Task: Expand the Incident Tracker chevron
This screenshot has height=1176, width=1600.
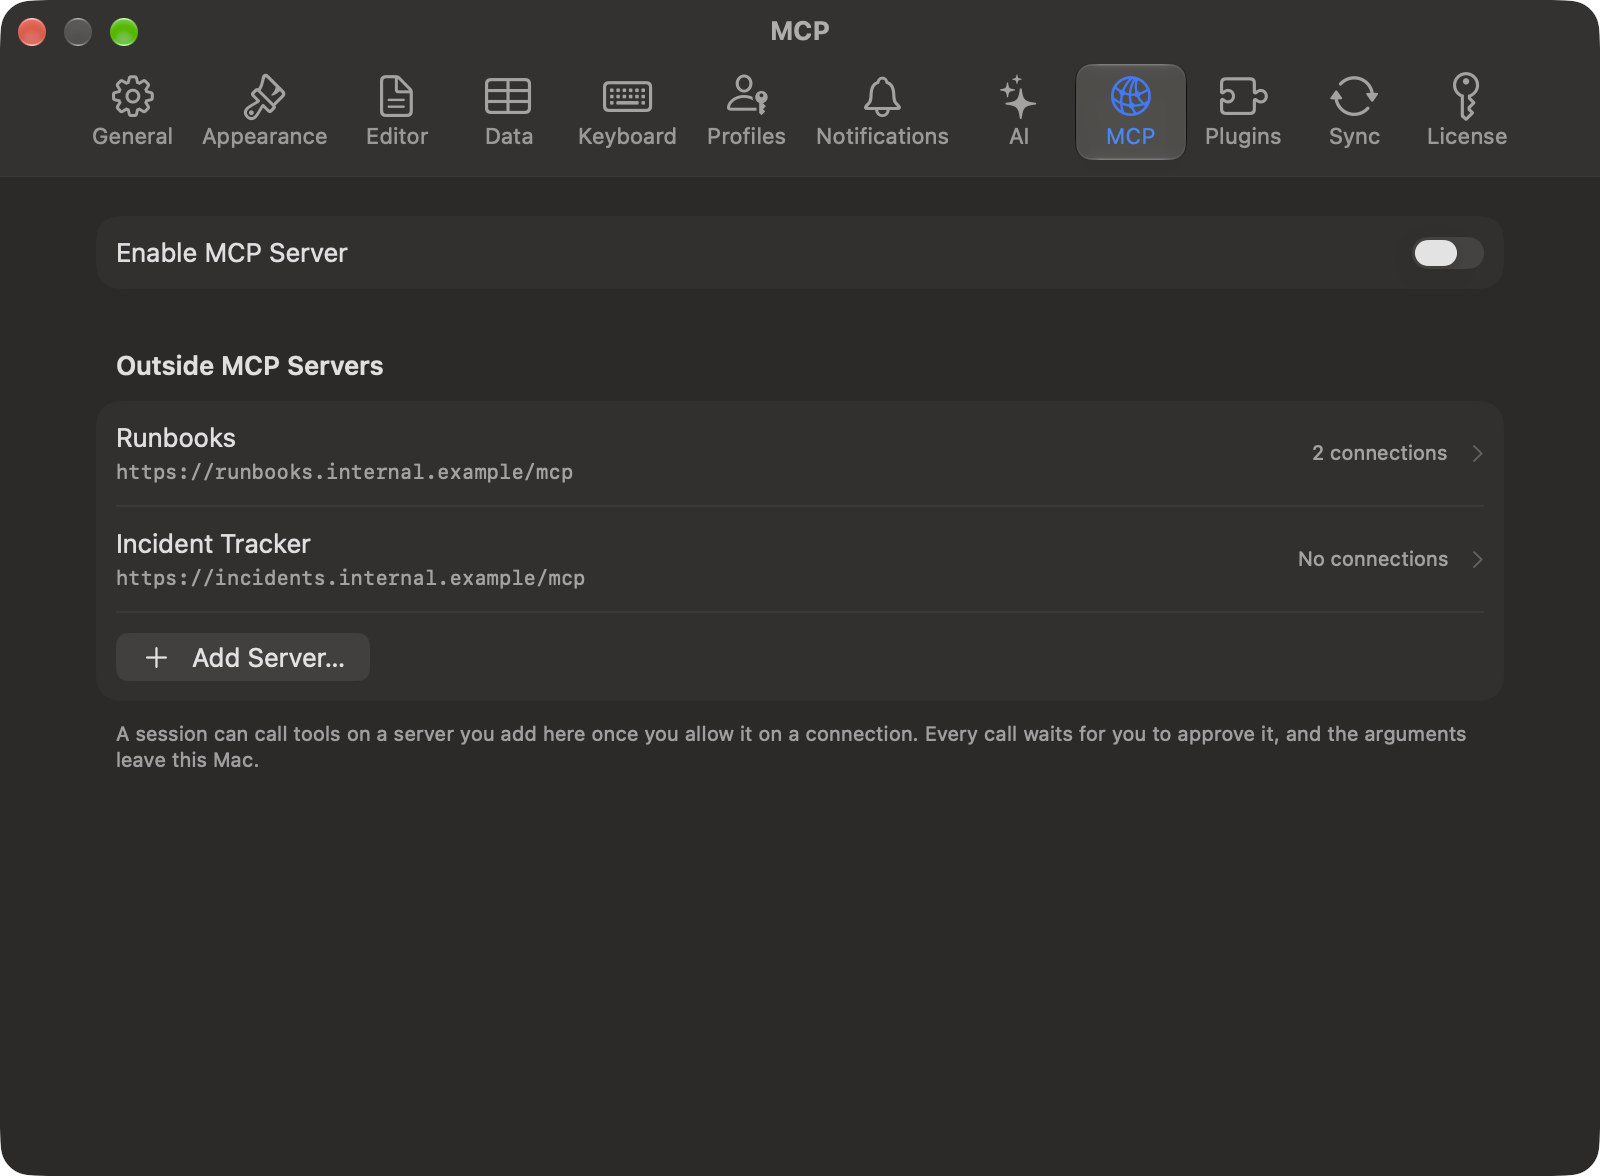Action: click(x=1477, y=559)
